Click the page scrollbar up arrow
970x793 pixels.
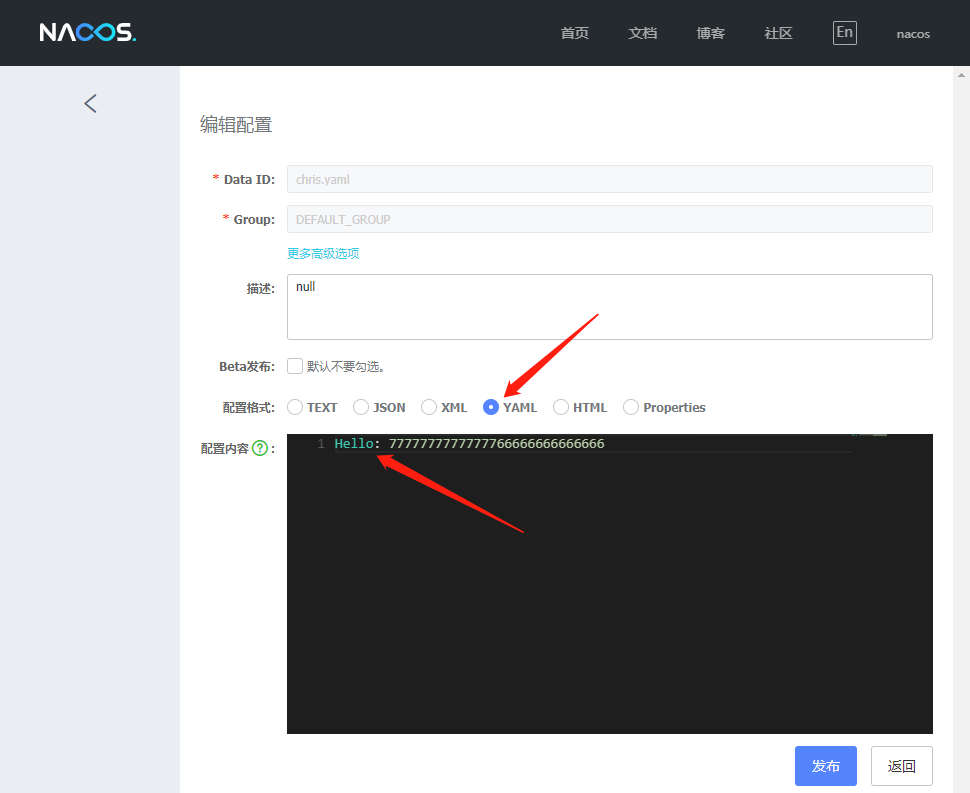point(961,75)
